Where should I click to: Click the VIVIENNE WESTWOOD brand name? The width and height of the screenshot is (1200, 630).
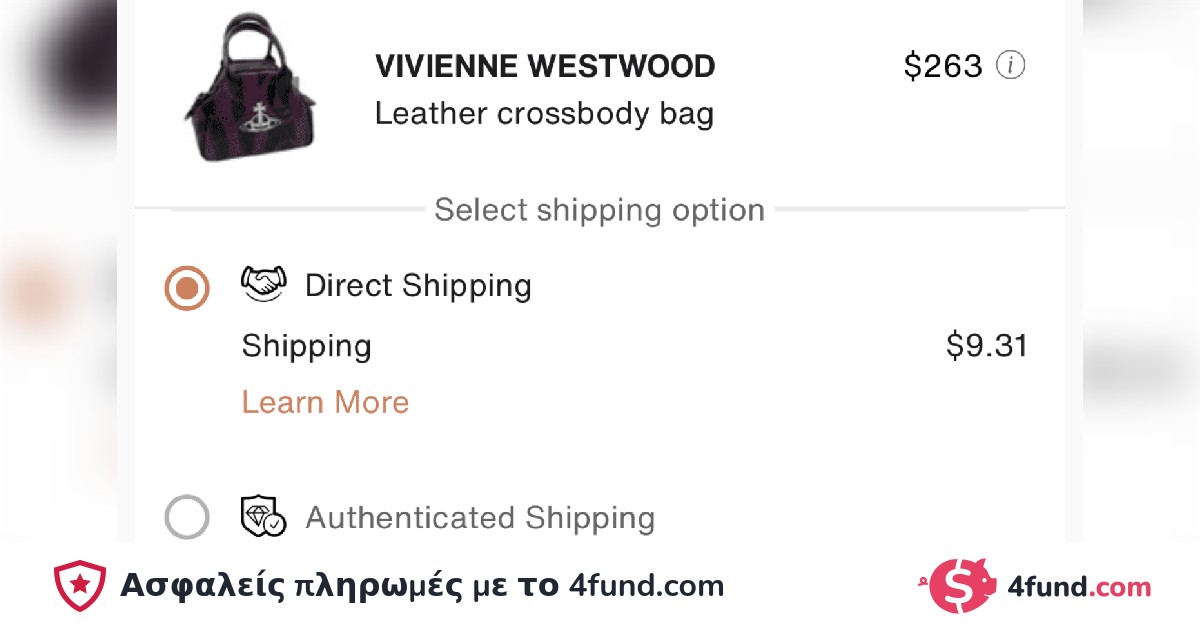(545, 67)
